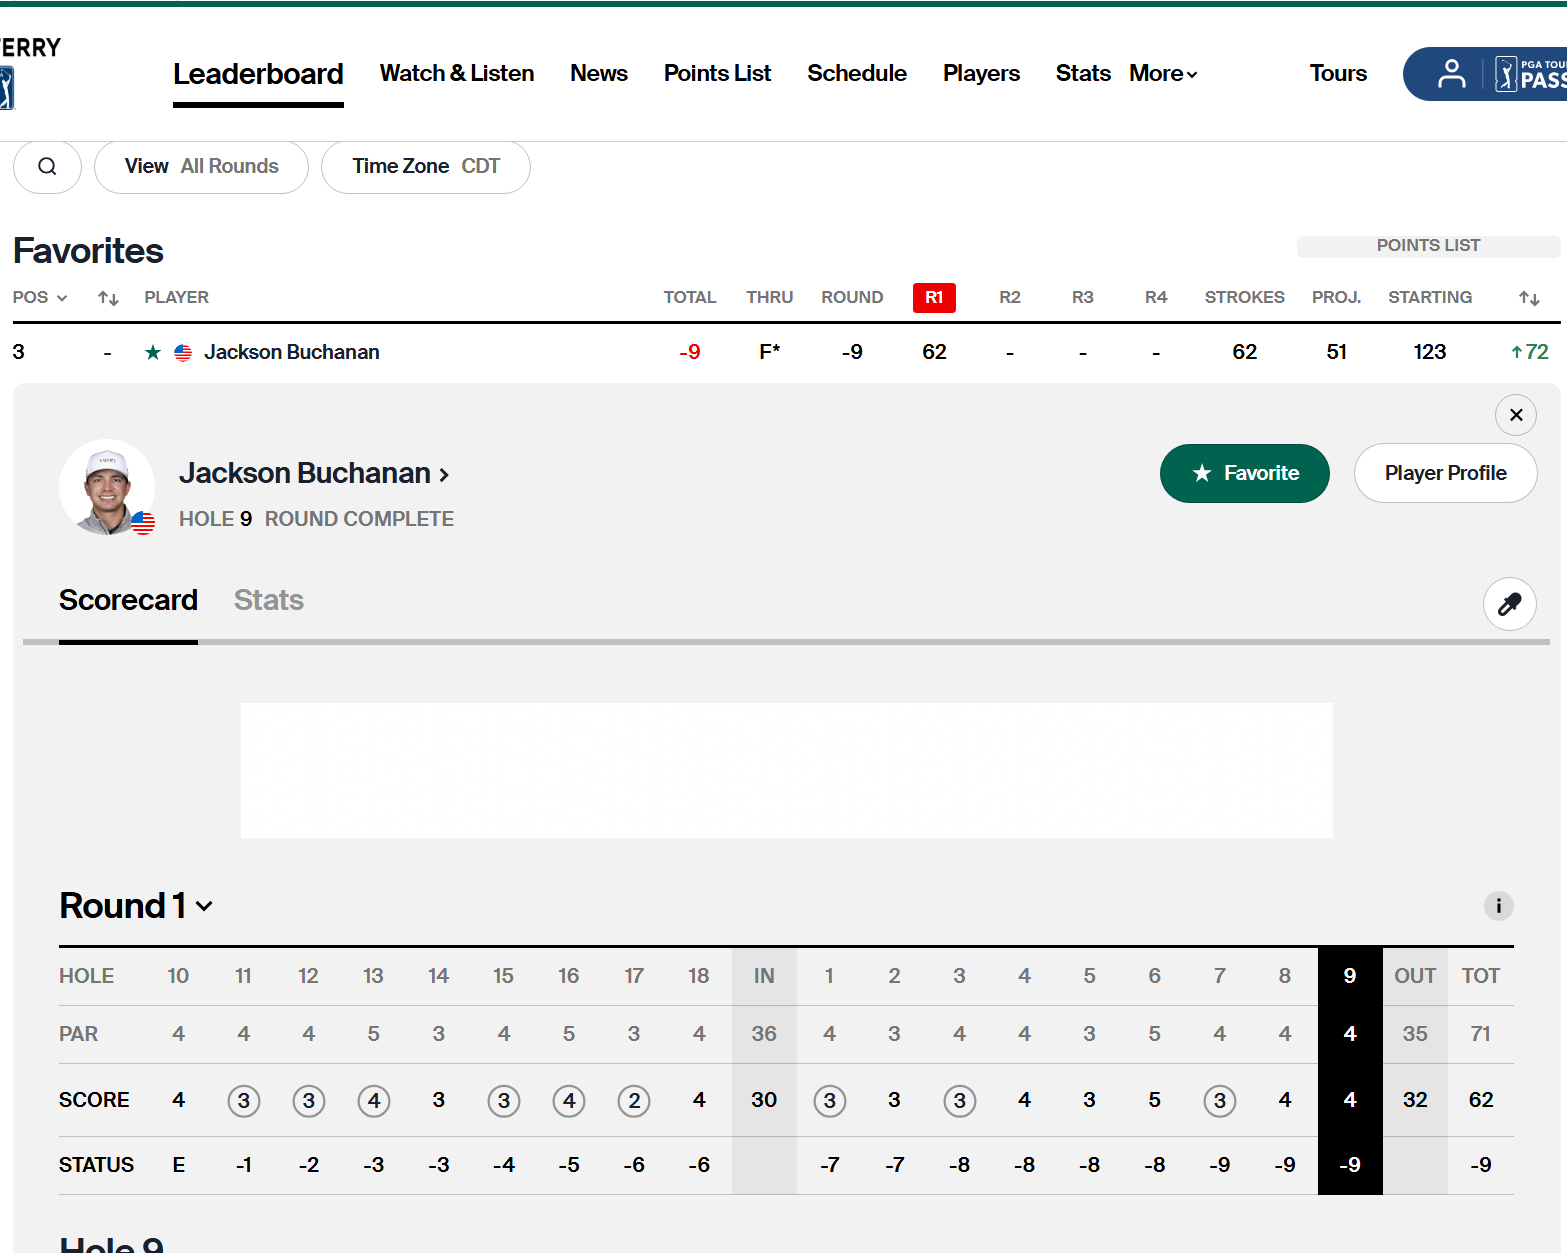Click Jackson Buchanan's profile photo
Viewport: 1567px width, 1253px height.
point(107,487)
